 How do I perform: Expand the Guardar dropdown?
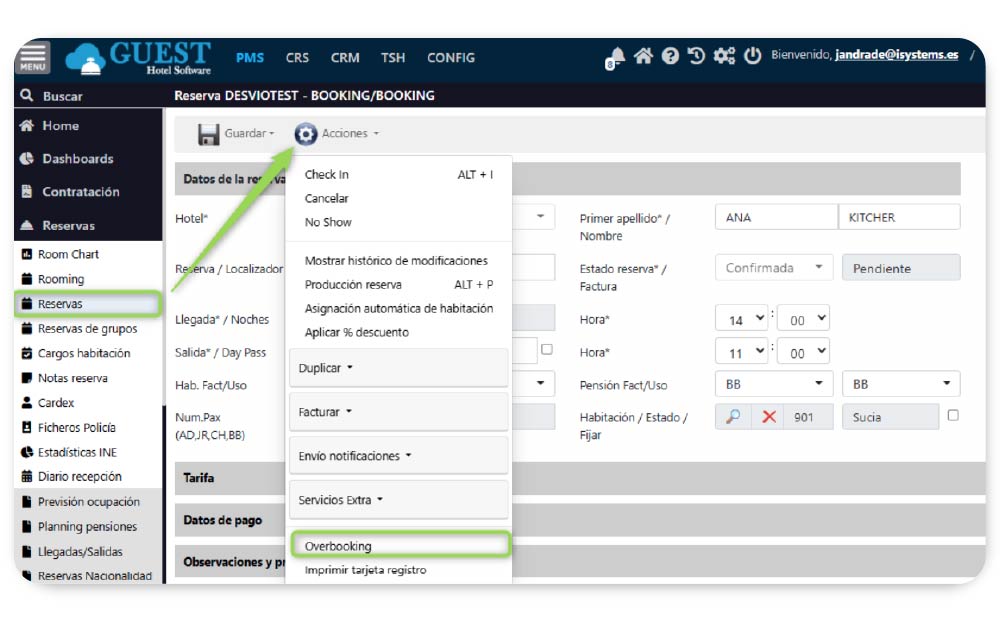point(236,133)
